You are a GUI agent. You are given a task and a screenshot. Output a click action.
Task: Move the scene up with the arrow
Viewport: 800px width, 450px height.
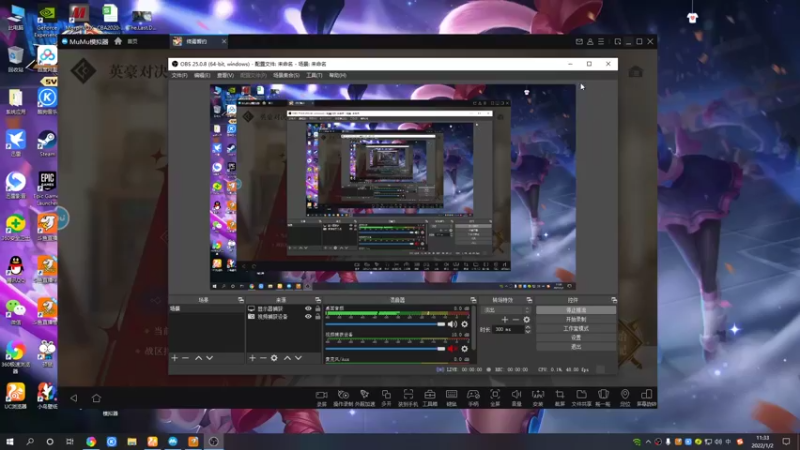tap(198, 358)
